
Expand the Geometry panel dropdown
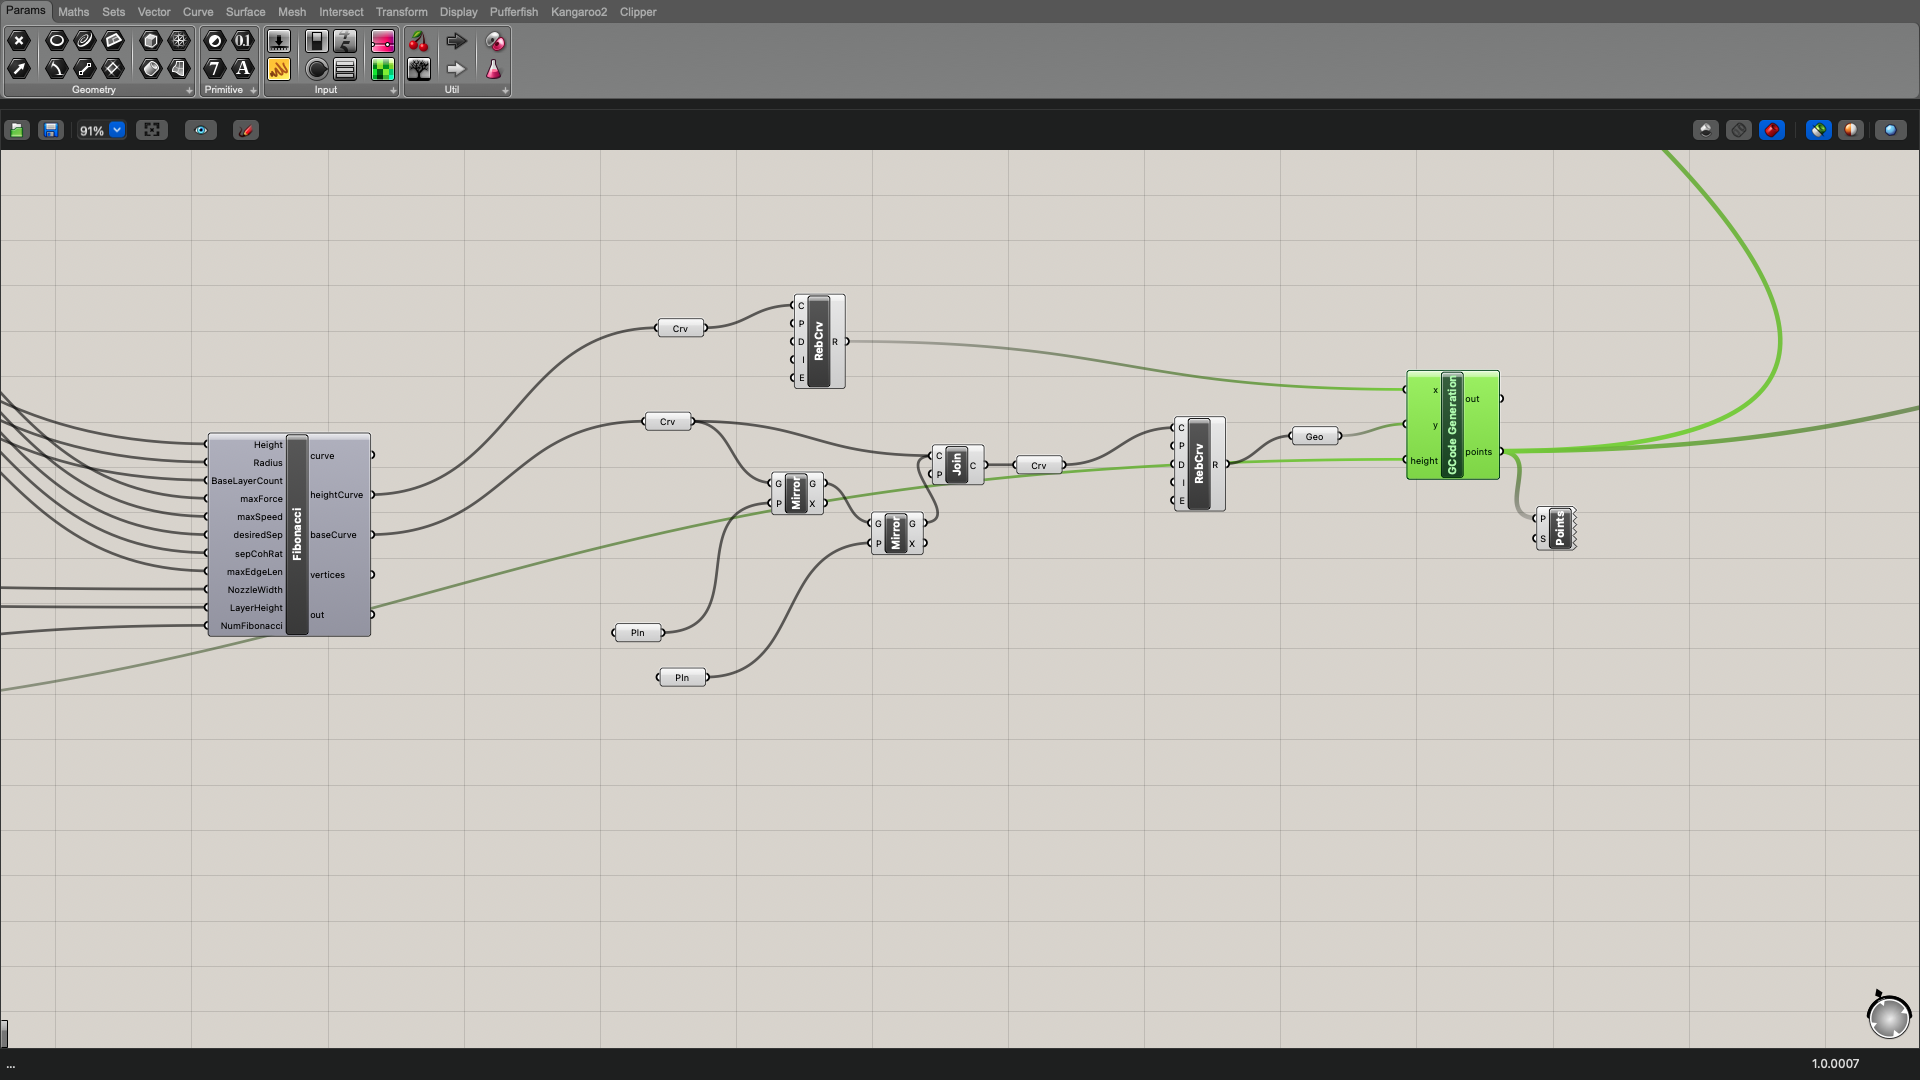click(x=189, y=91)
